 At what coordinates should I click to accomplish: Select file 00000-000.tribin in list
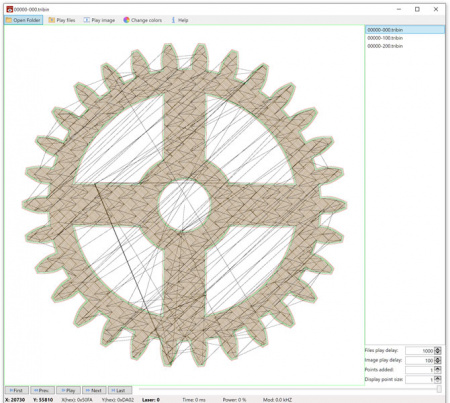click(x=405, y=30)
